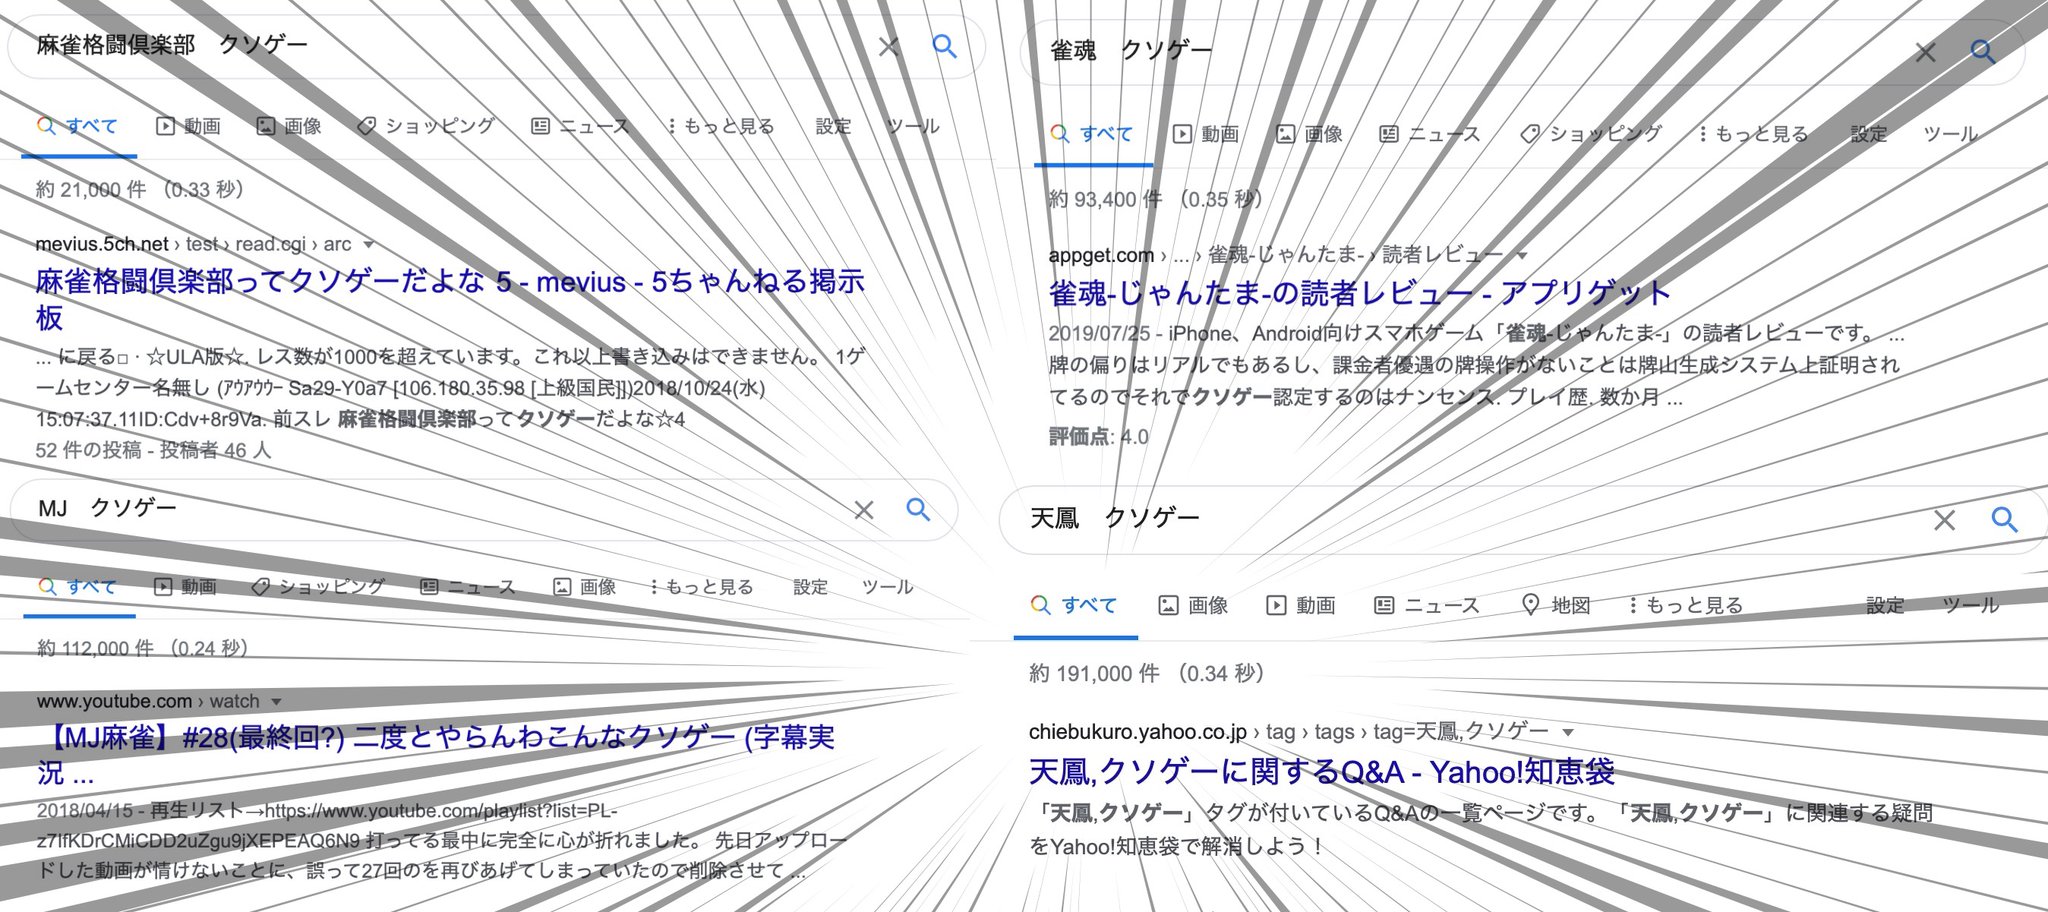Click the search magnifier for MJ query
Viewport: 2048px width, 912px height.
pyautogui.click(x=918, y=510)
